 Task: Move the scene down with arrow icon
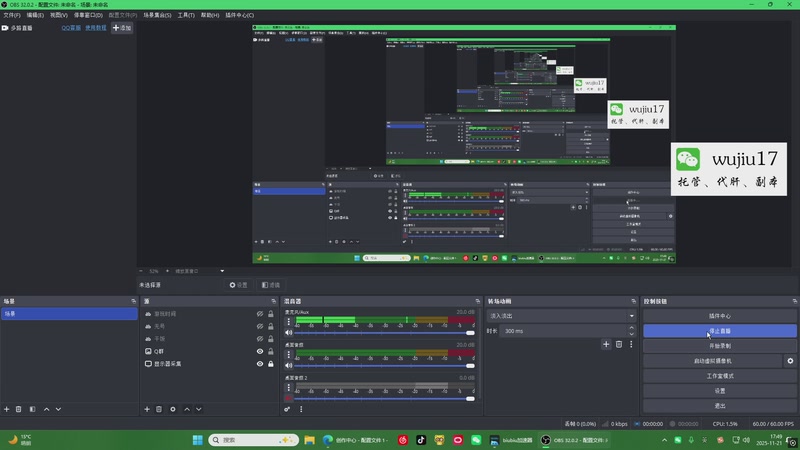(x=58, y=409)
